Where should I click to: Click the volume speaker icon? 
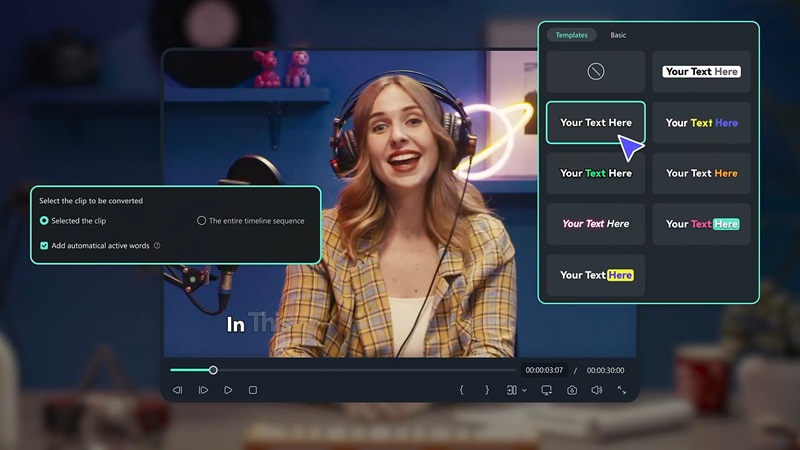pyautogui.click(x=596, y=390)
